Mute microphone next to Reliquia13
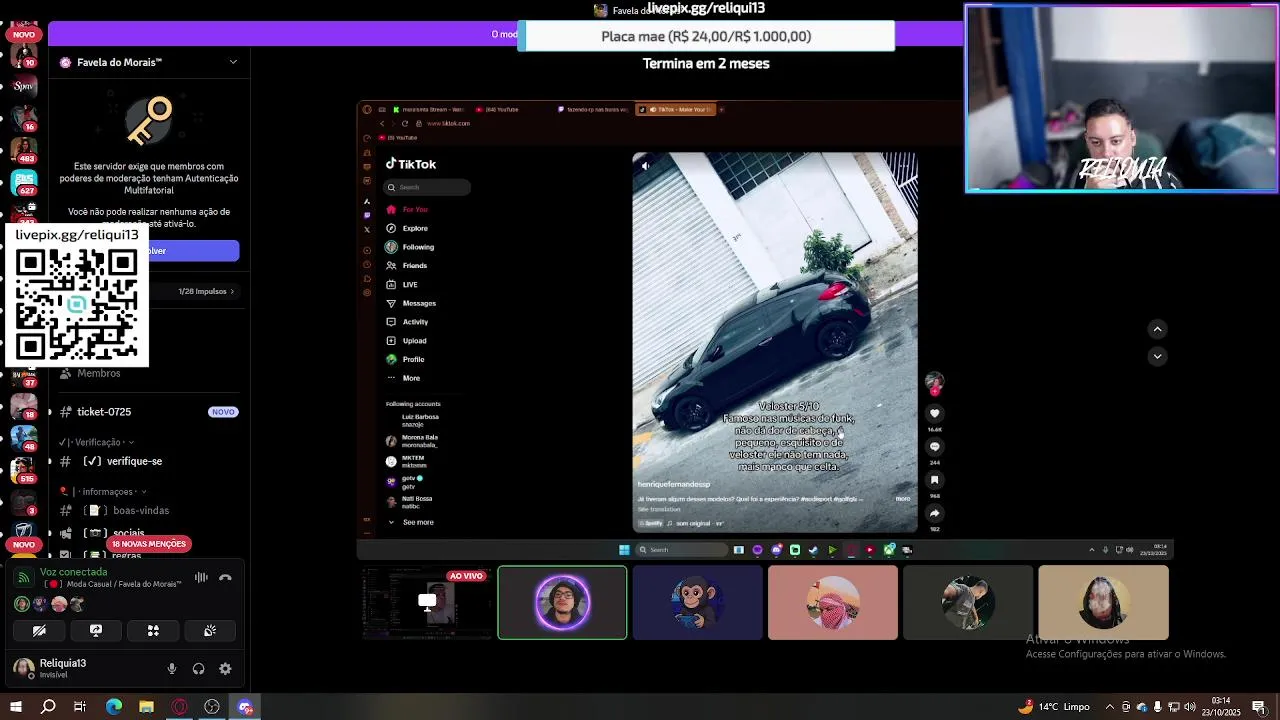The width and height of the screenshot is (1280, 720). tap(172, 669)
